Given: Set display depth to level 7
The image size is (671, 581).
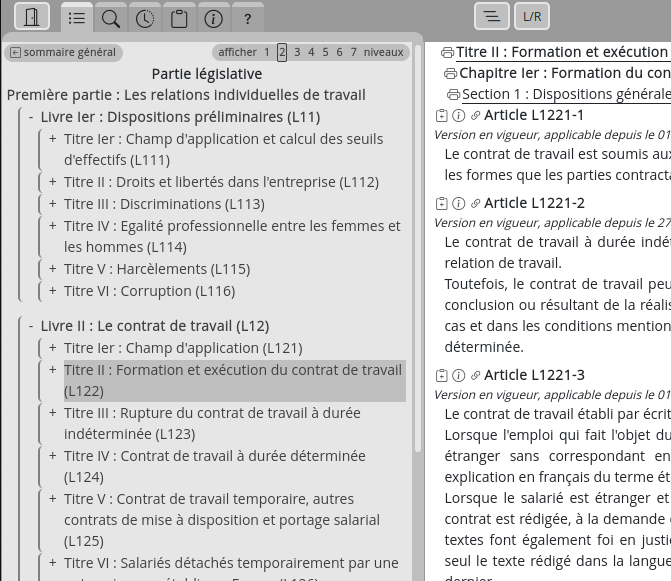Looking at the screenshot, I should pos(353,52).
